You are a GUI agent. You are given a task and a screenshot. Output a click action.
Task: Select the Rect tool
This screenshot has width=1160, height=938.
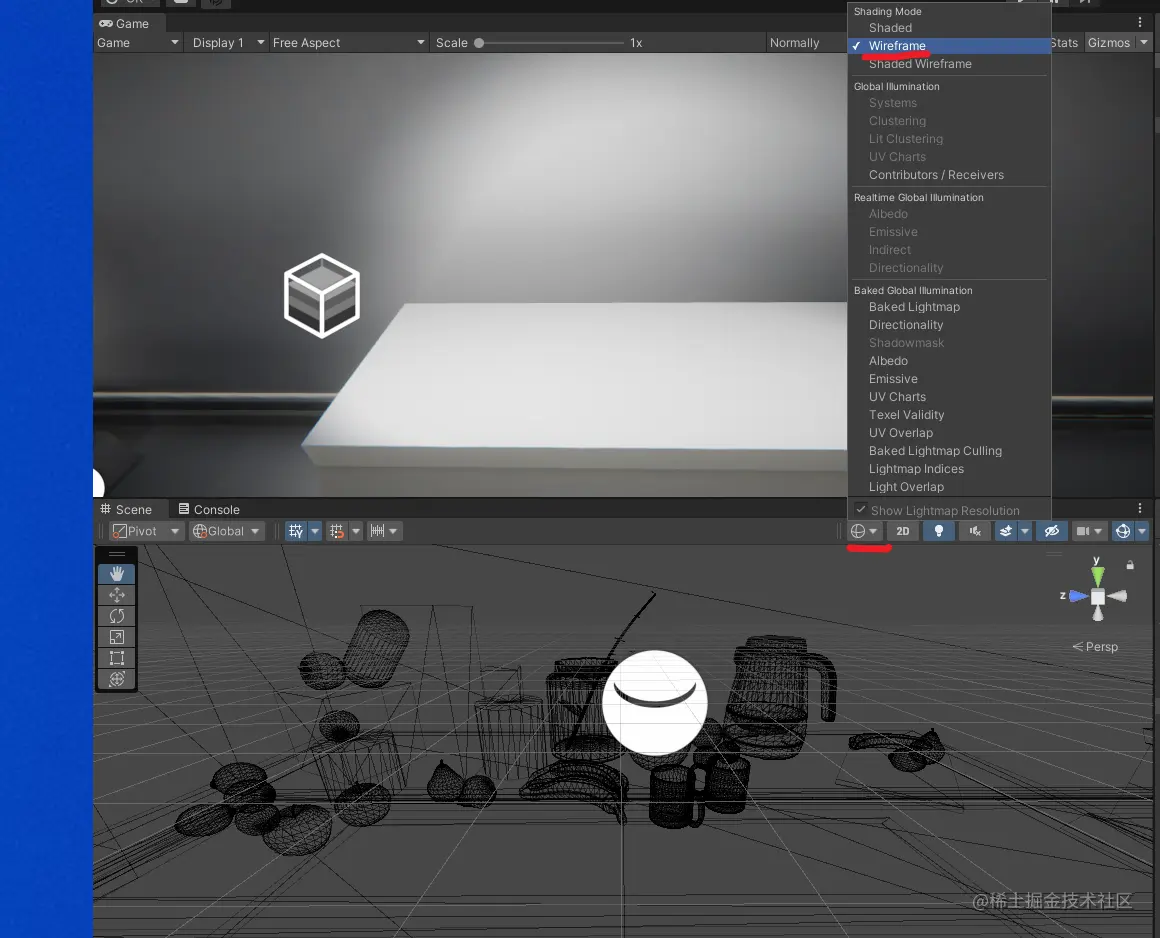point(117,658)
